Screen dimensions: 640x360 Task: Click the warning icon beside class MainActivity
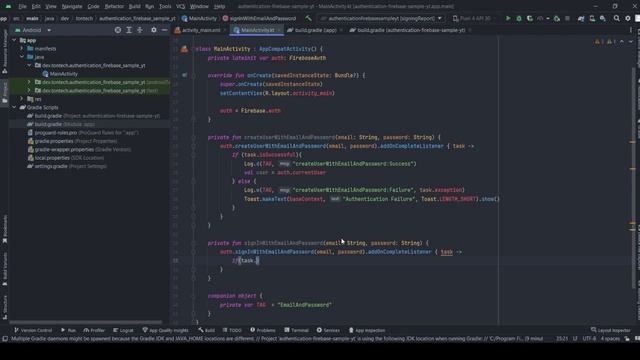pos(184,49)
